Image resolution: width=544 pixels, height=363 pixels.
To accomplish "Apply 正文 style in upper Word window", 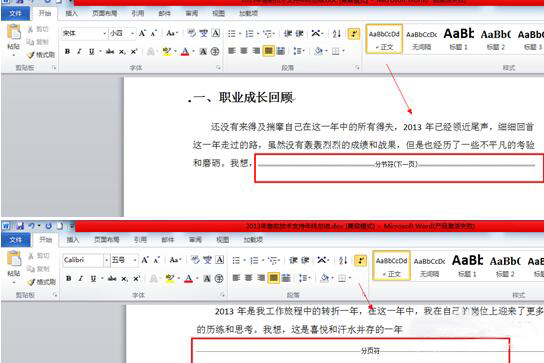I will (x=384, y=39).
